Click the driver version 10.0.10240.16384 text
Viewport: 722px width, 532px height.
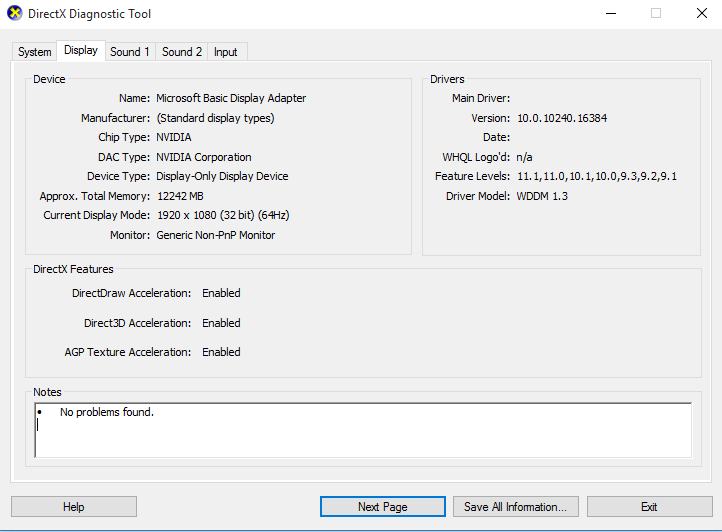561,118
